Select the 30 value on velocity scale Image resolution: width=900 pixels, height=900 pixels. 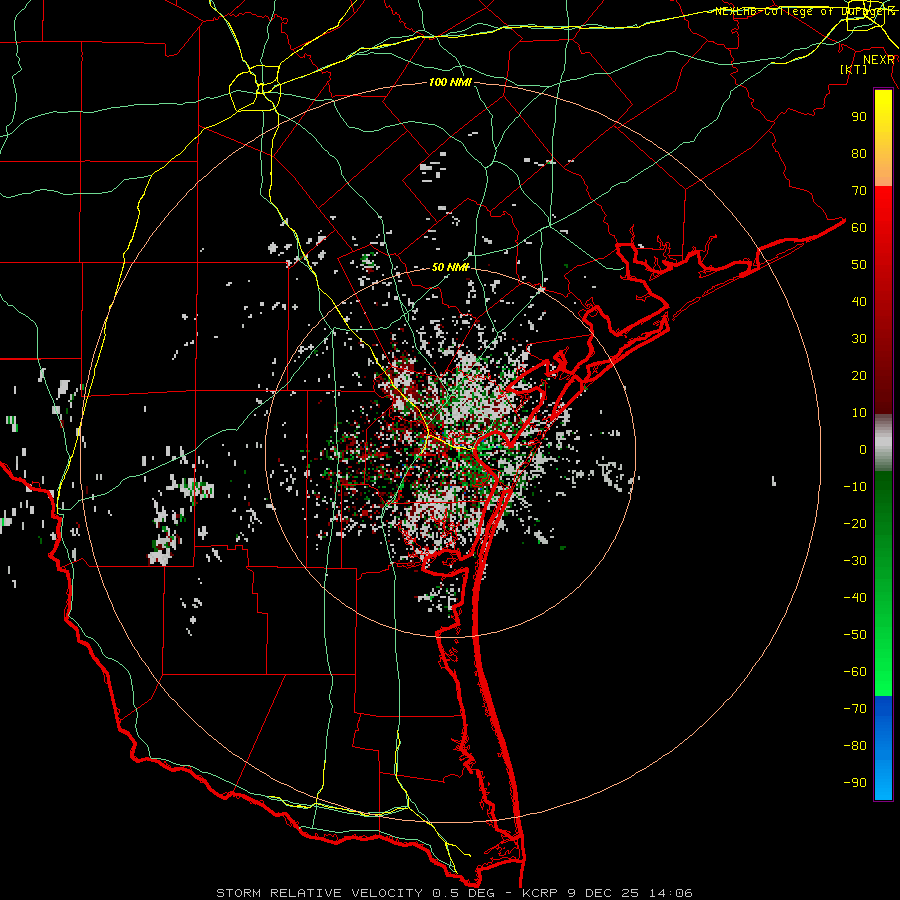pyautogui.click(x=859, y=339)
